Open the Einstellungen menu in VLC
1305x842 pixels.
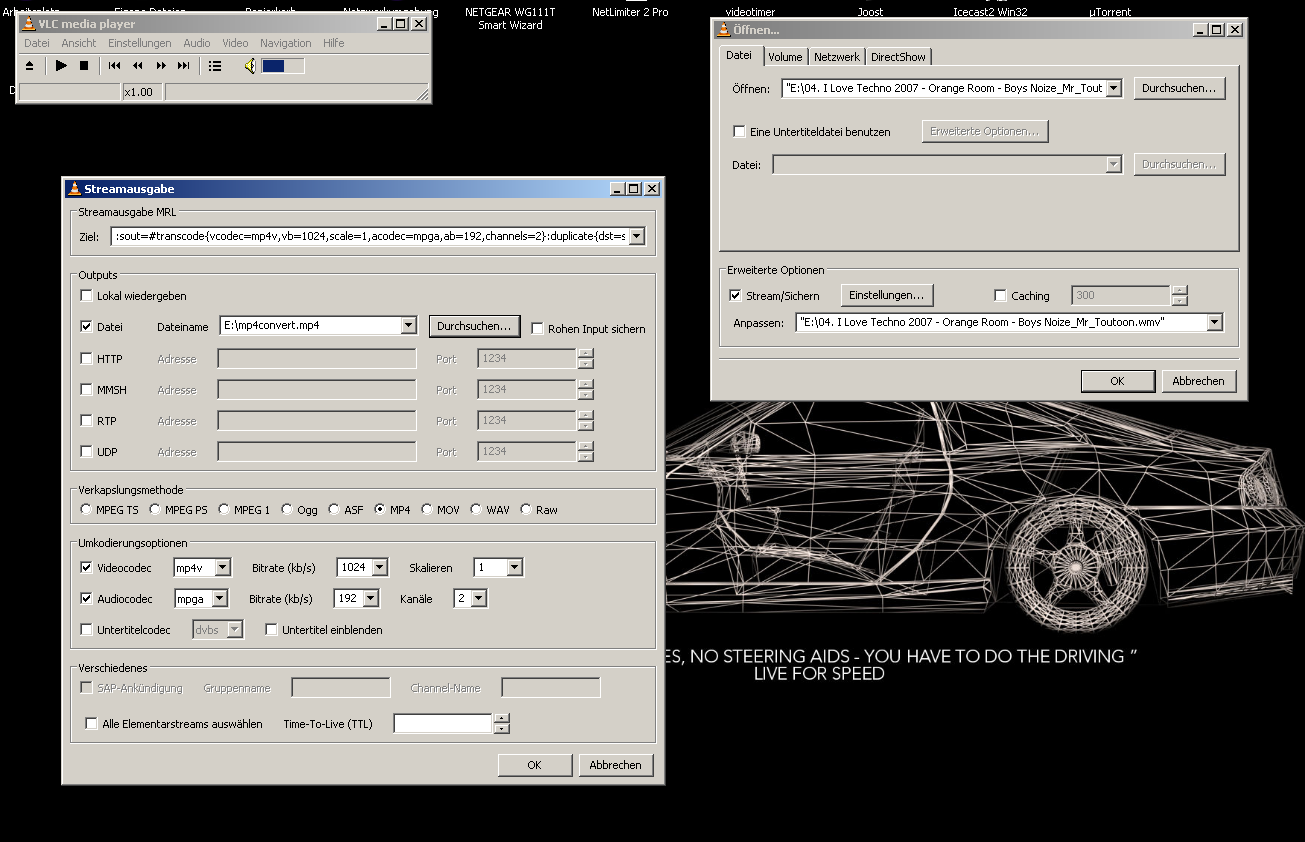(139, 43)
